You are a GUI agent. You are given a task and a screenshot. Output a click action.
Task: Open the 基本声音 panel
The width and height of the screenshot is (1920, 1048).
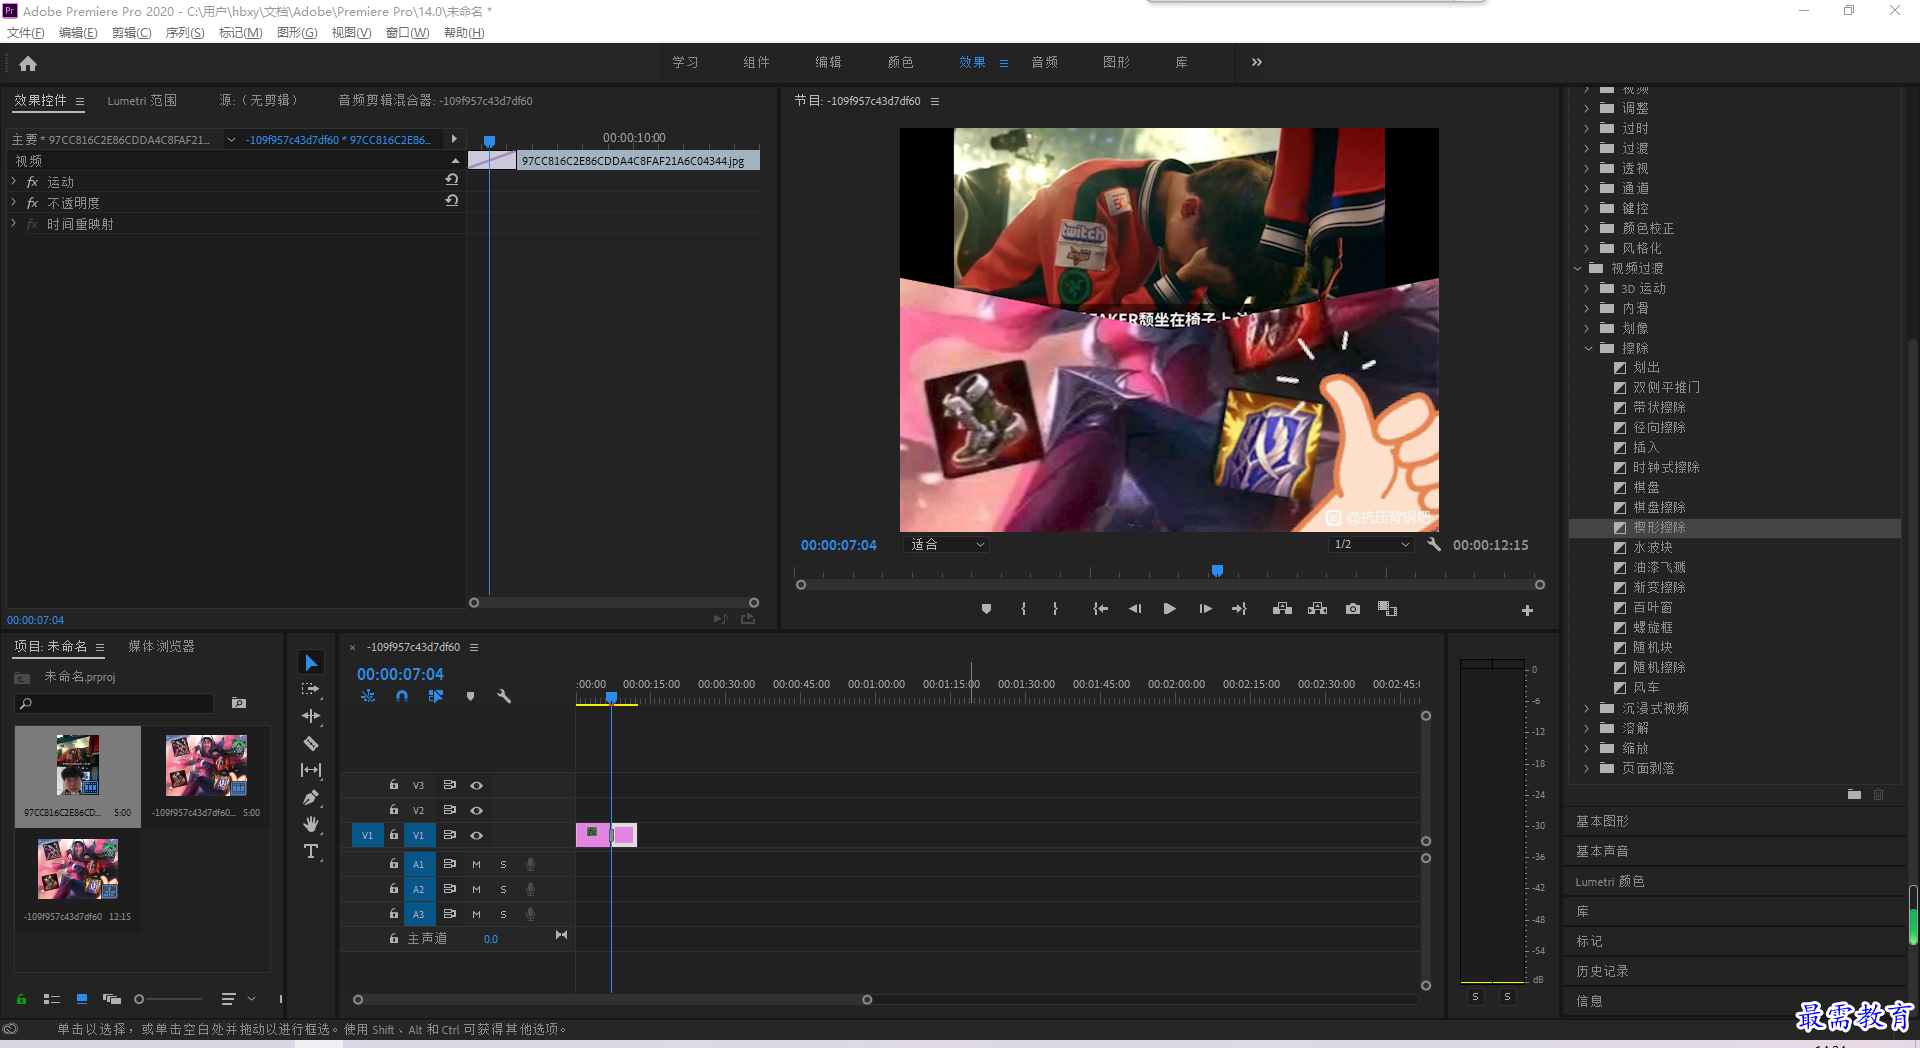coord(1602,851)
